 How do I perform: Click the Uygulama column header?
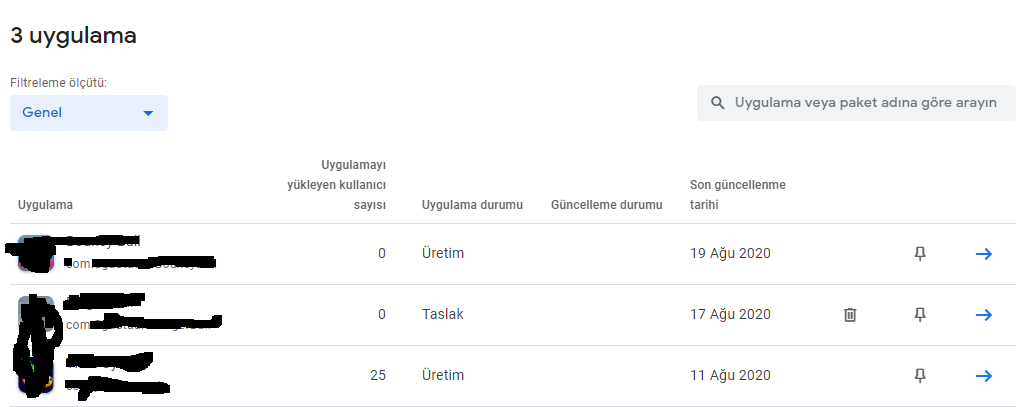click(x=46, y=204)
